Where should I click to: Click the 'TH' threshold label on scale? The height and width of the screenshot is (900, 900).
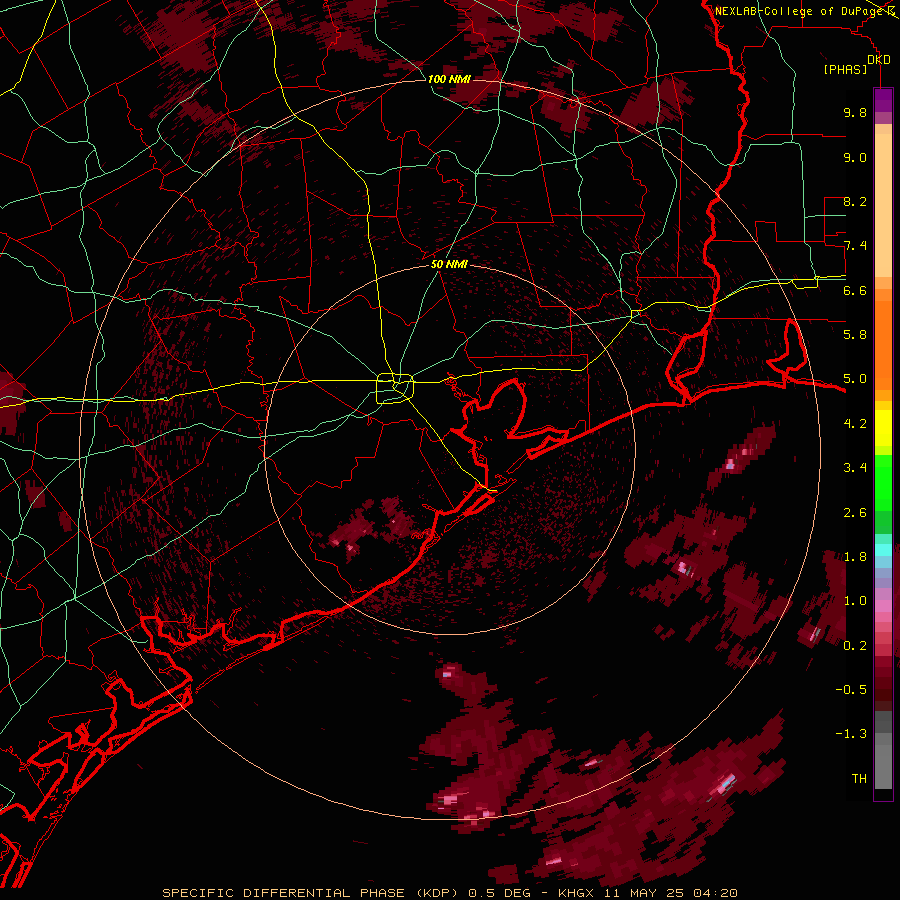point(859,778)
